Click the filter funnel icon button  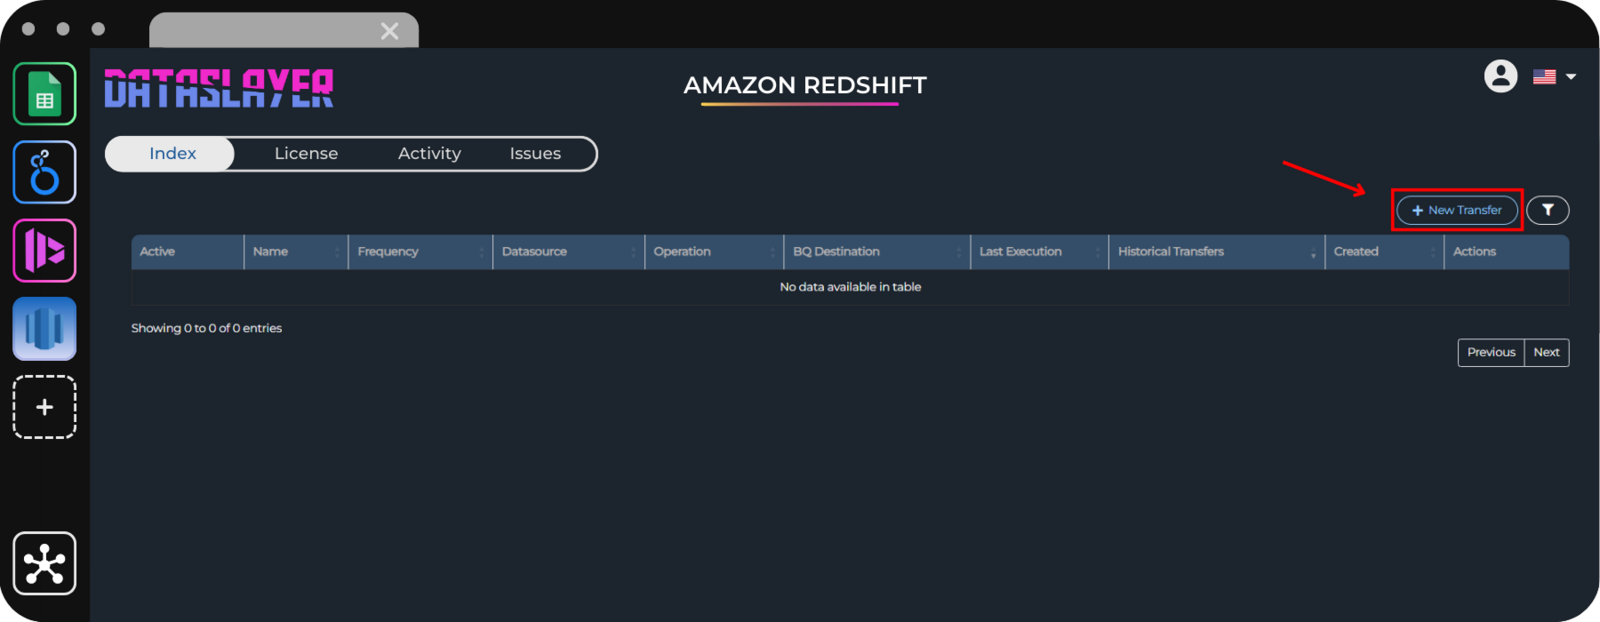click(1547, 210)
